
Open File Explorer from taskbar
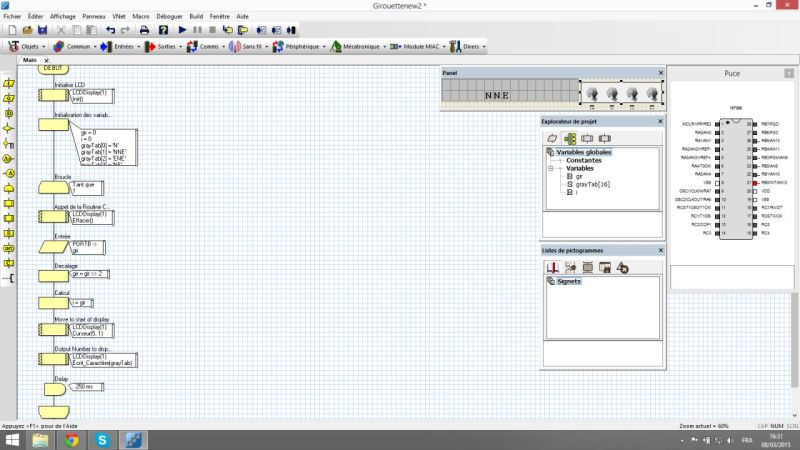(x=40, y=440)
